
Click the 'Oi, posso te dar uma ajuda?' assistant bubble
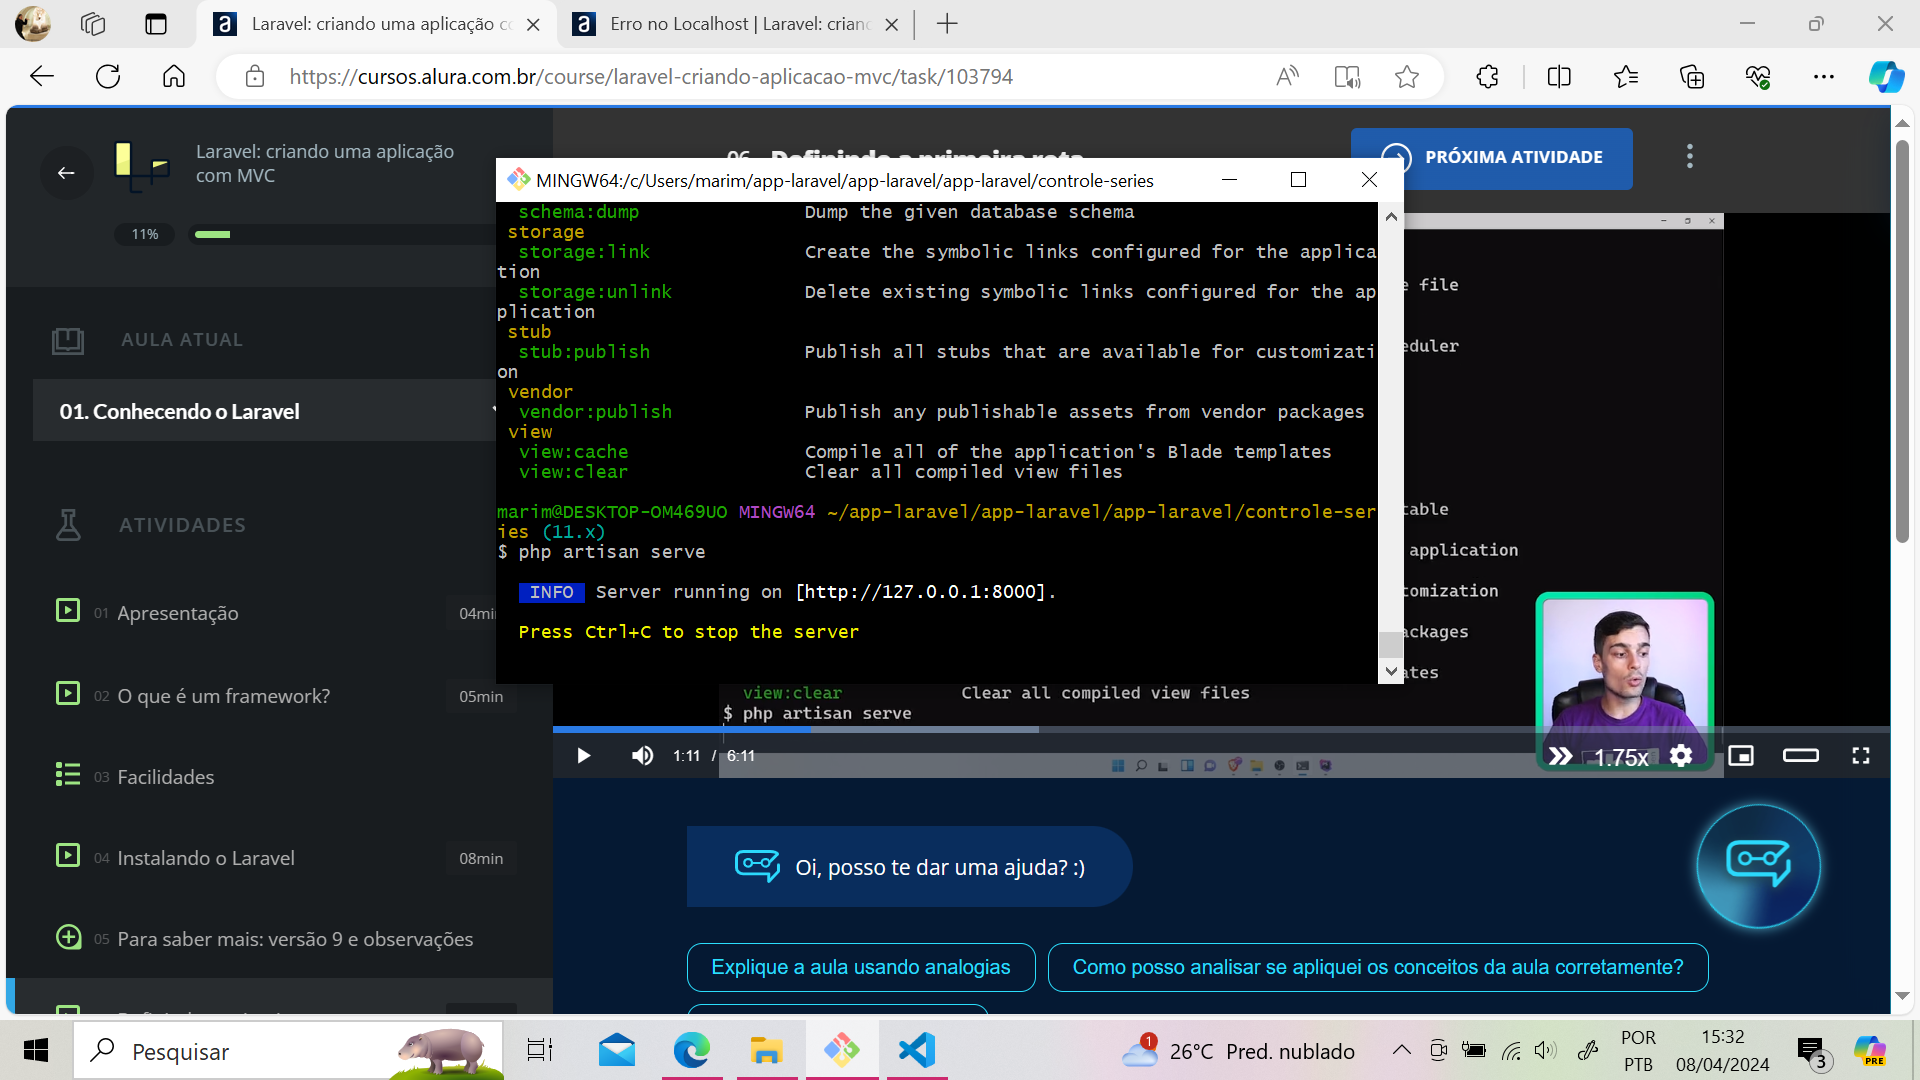(x=909, y=867)
